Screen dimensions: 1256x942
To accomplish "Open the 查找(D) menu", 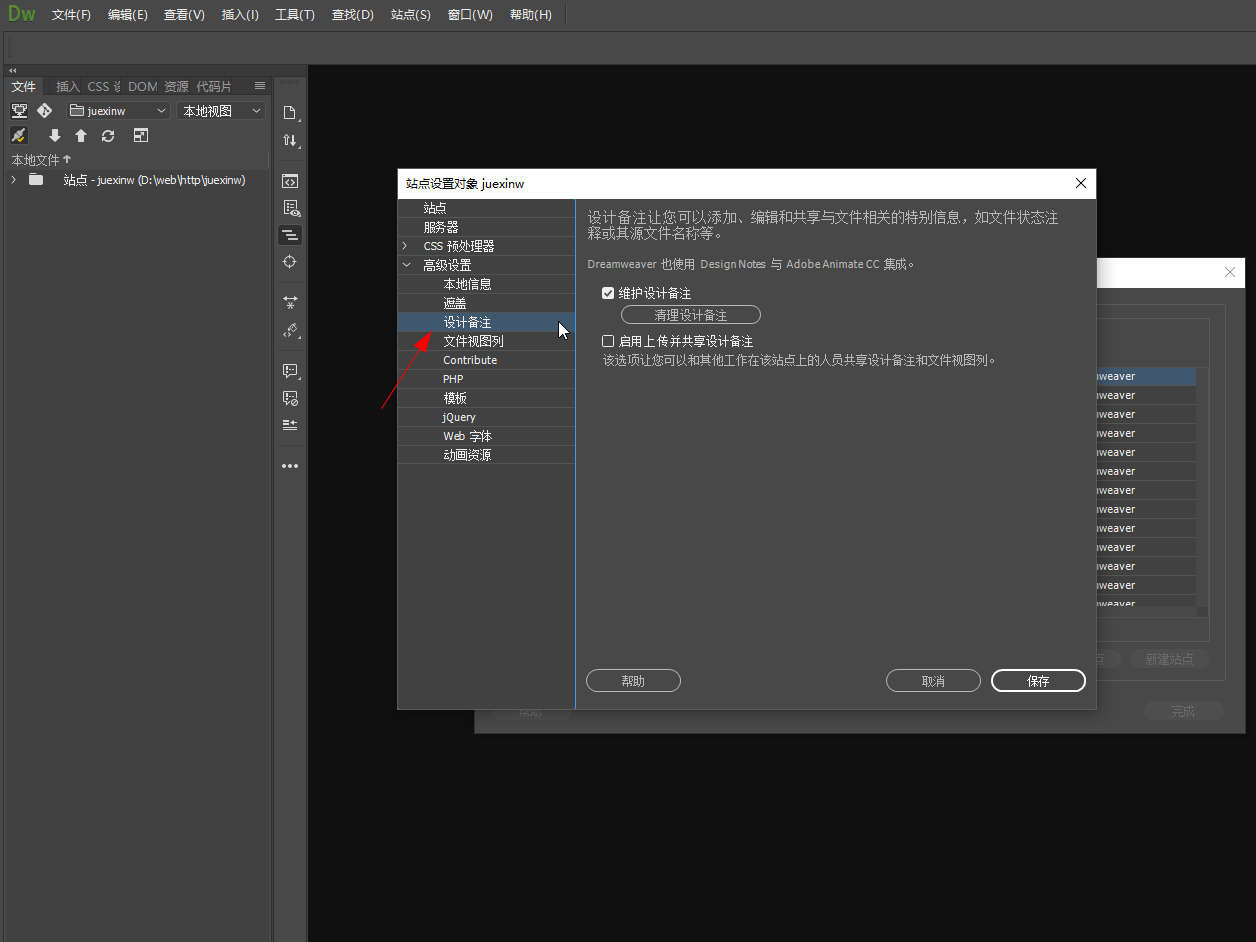I will 352,15.
